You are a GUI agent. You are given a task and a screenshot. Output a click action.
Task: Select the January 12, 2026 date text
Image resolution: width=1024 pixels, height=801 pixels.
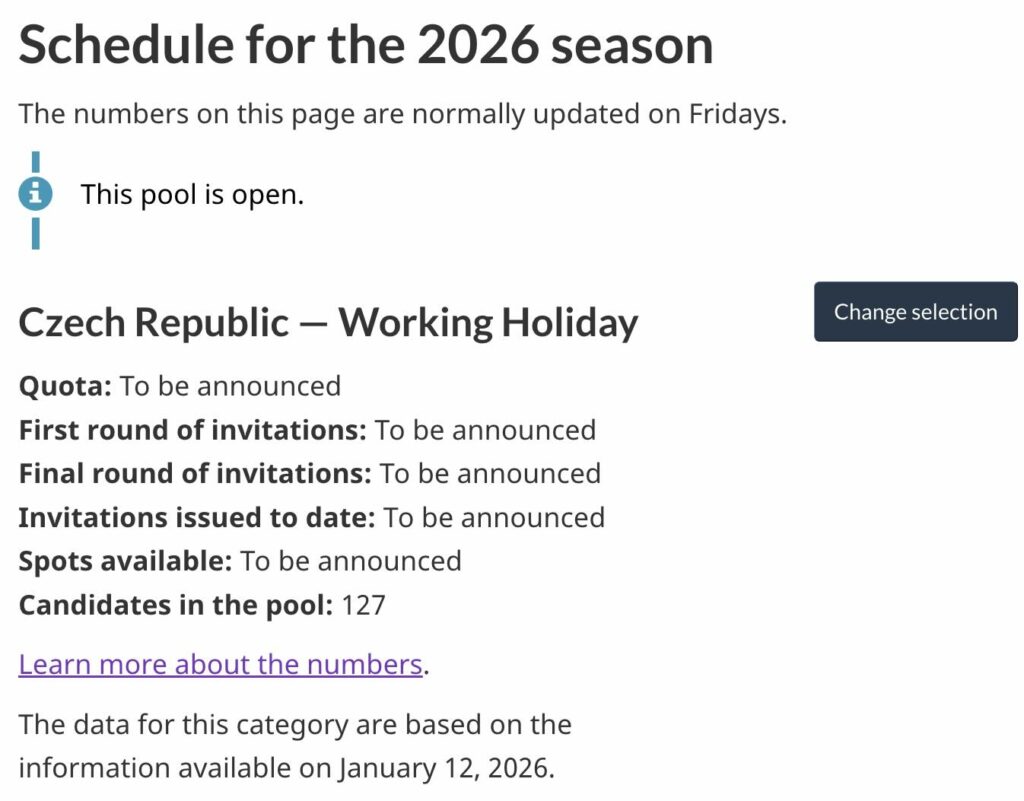444,768
